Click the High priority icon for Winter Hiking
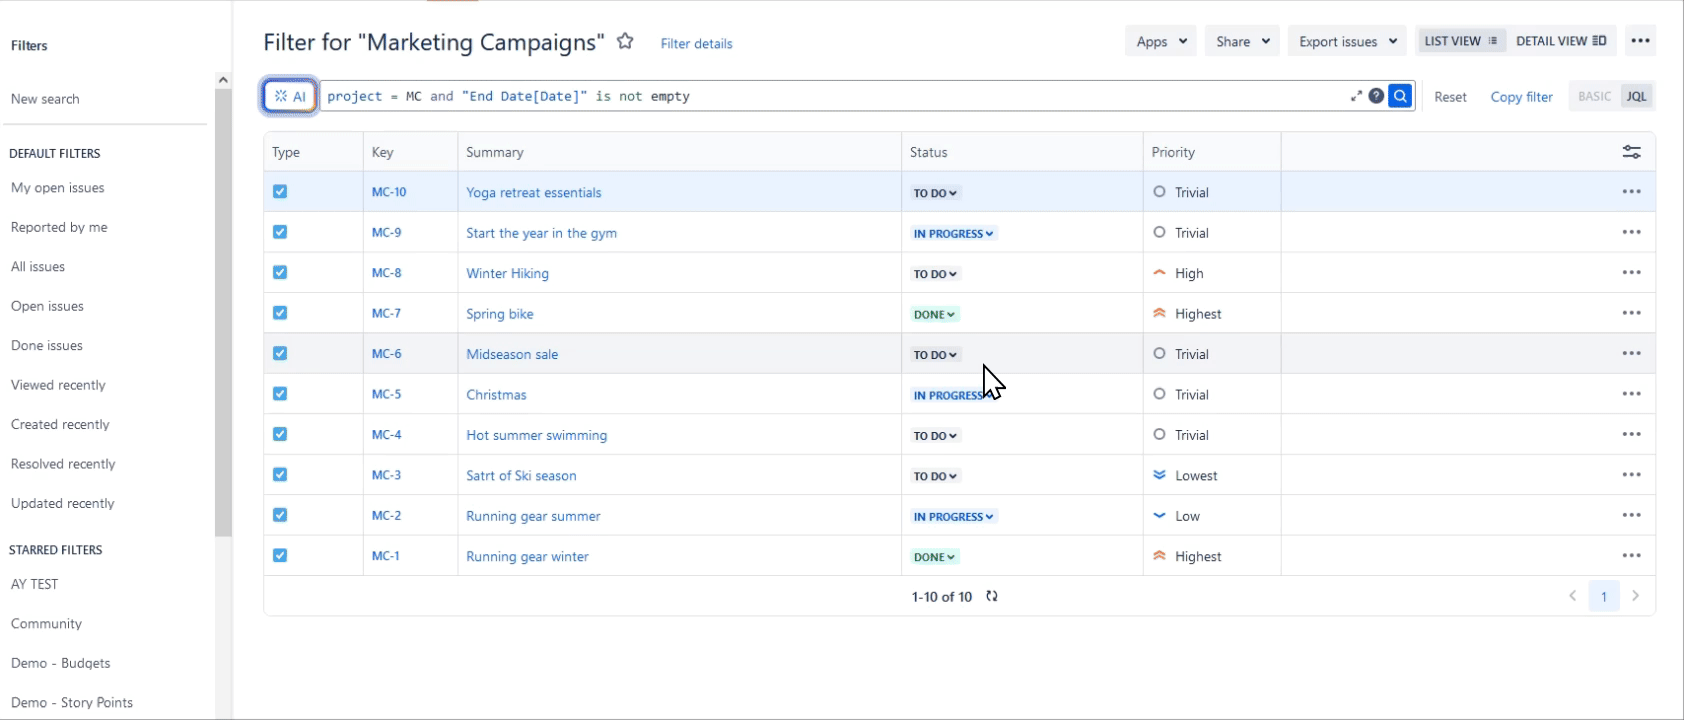Image resolution: width=1684 pixels, height=720 pixels. [x=1159, y=273]
